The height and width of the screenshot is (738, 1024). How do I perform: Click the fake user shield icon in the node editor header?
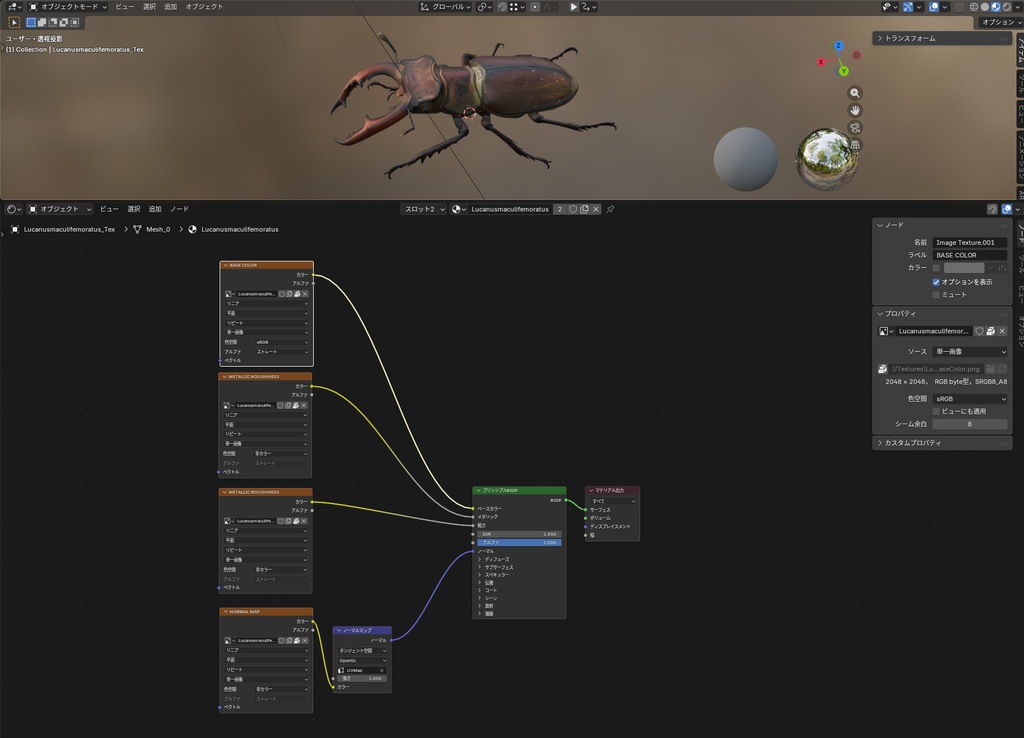coord(573,209)
